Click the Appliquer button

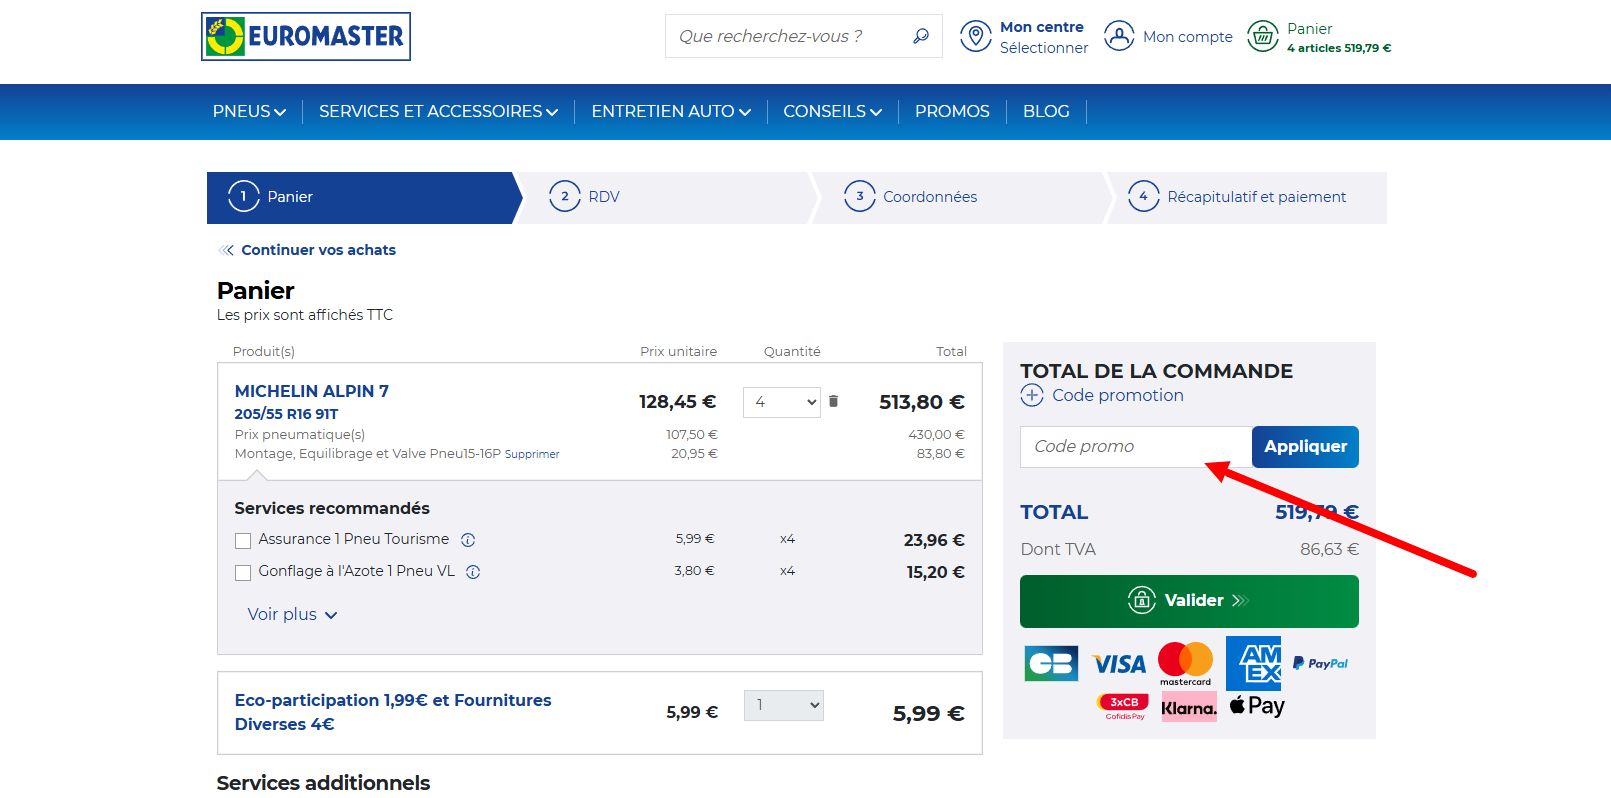[x=1305, y=447]
